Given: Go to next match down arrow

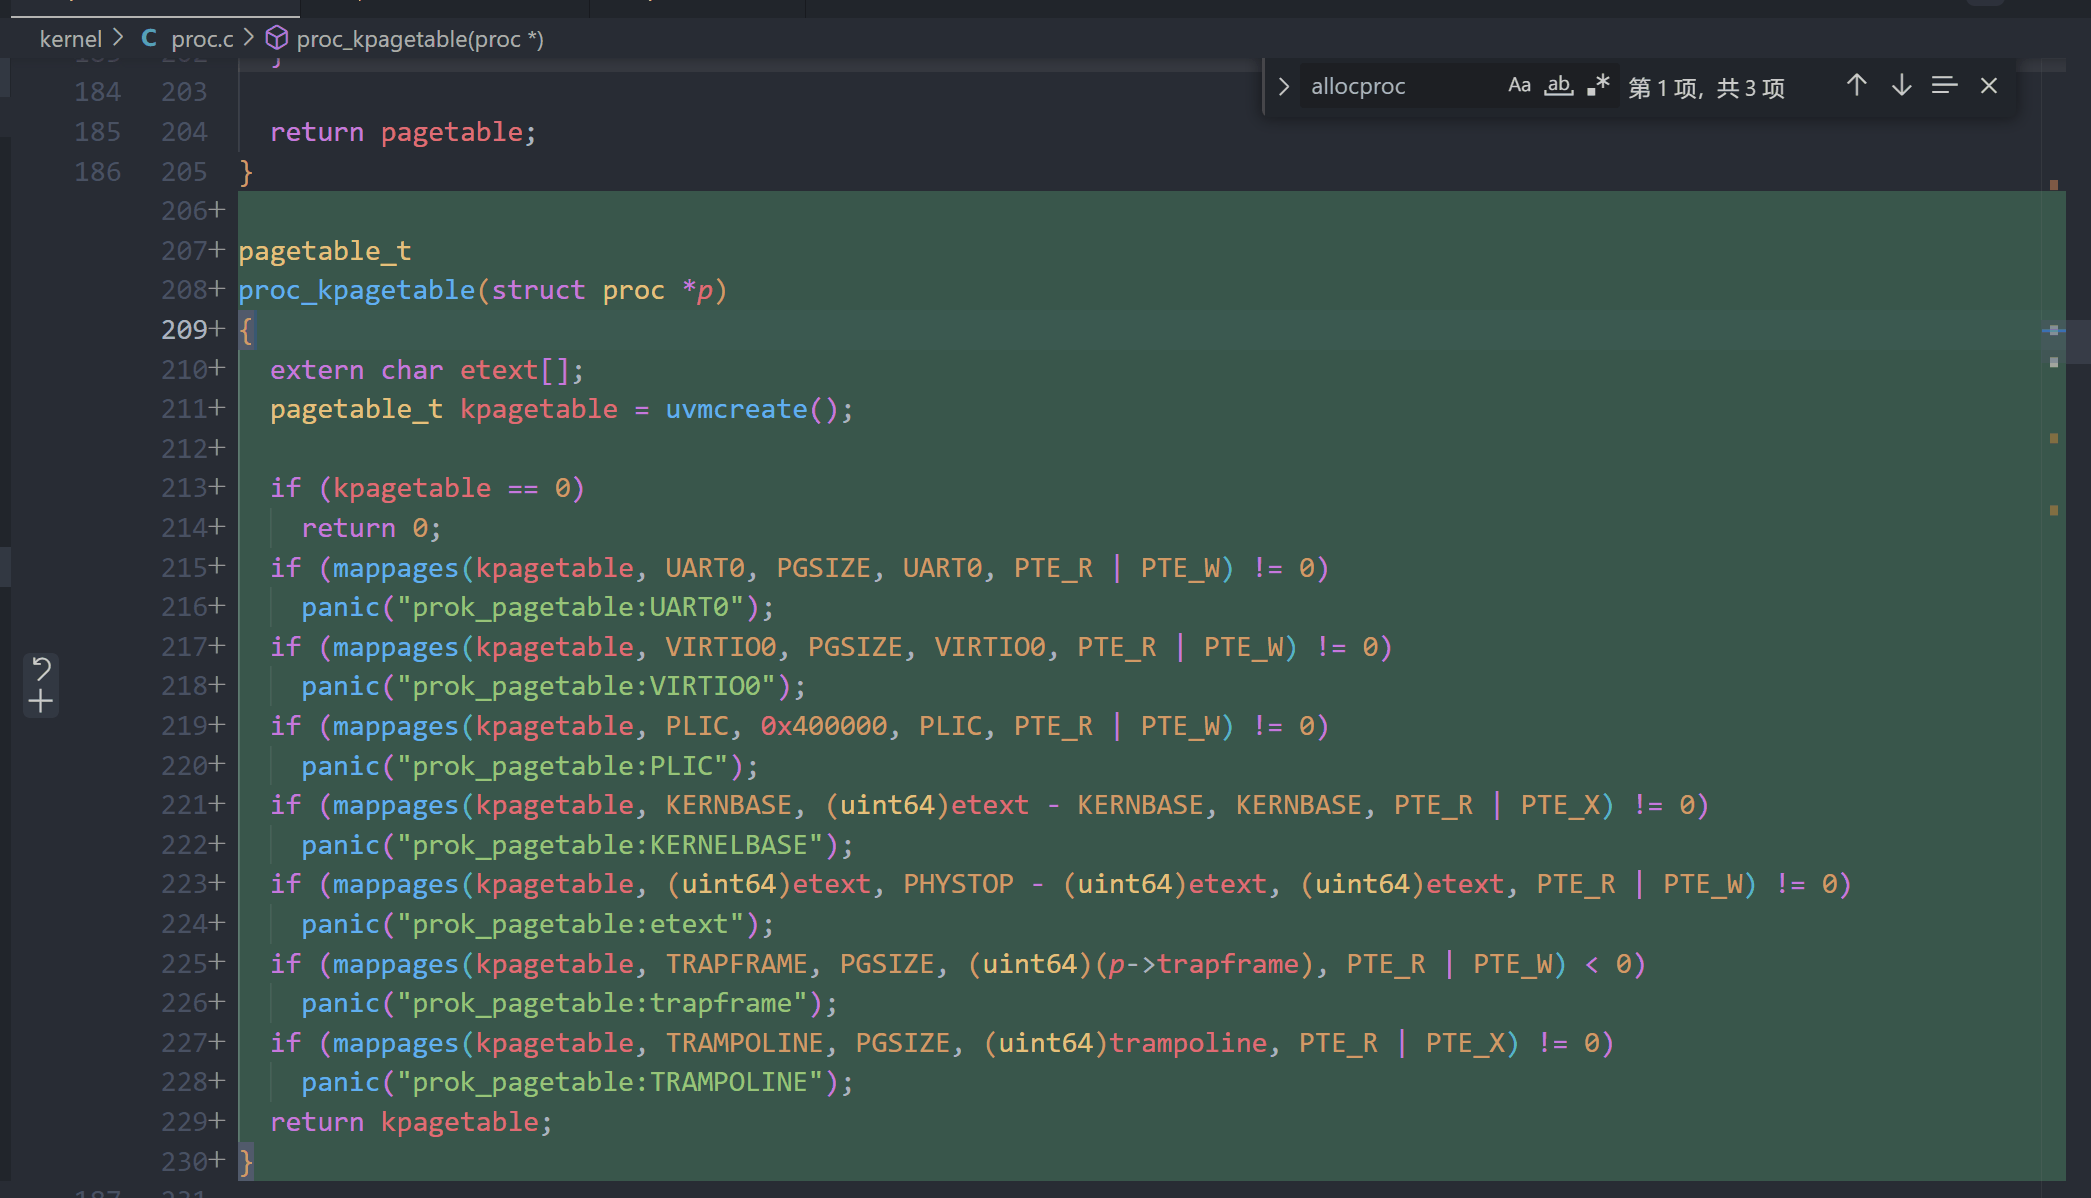Looking at the screenshot, I should coord(1901,86).
